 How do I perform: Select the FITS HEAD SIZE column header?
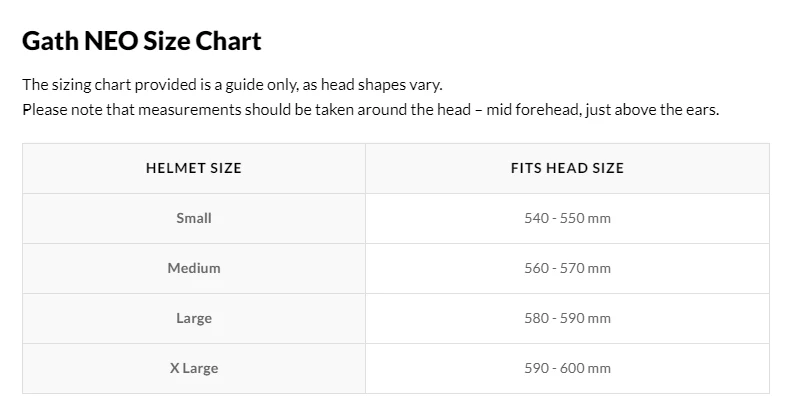coord(567,168)
